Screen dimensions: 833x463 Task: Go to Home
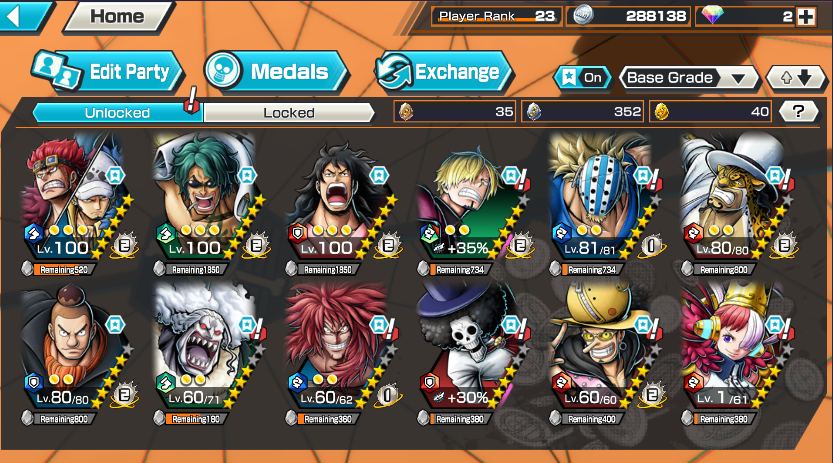pyautogui.click(x=117, y=16)
